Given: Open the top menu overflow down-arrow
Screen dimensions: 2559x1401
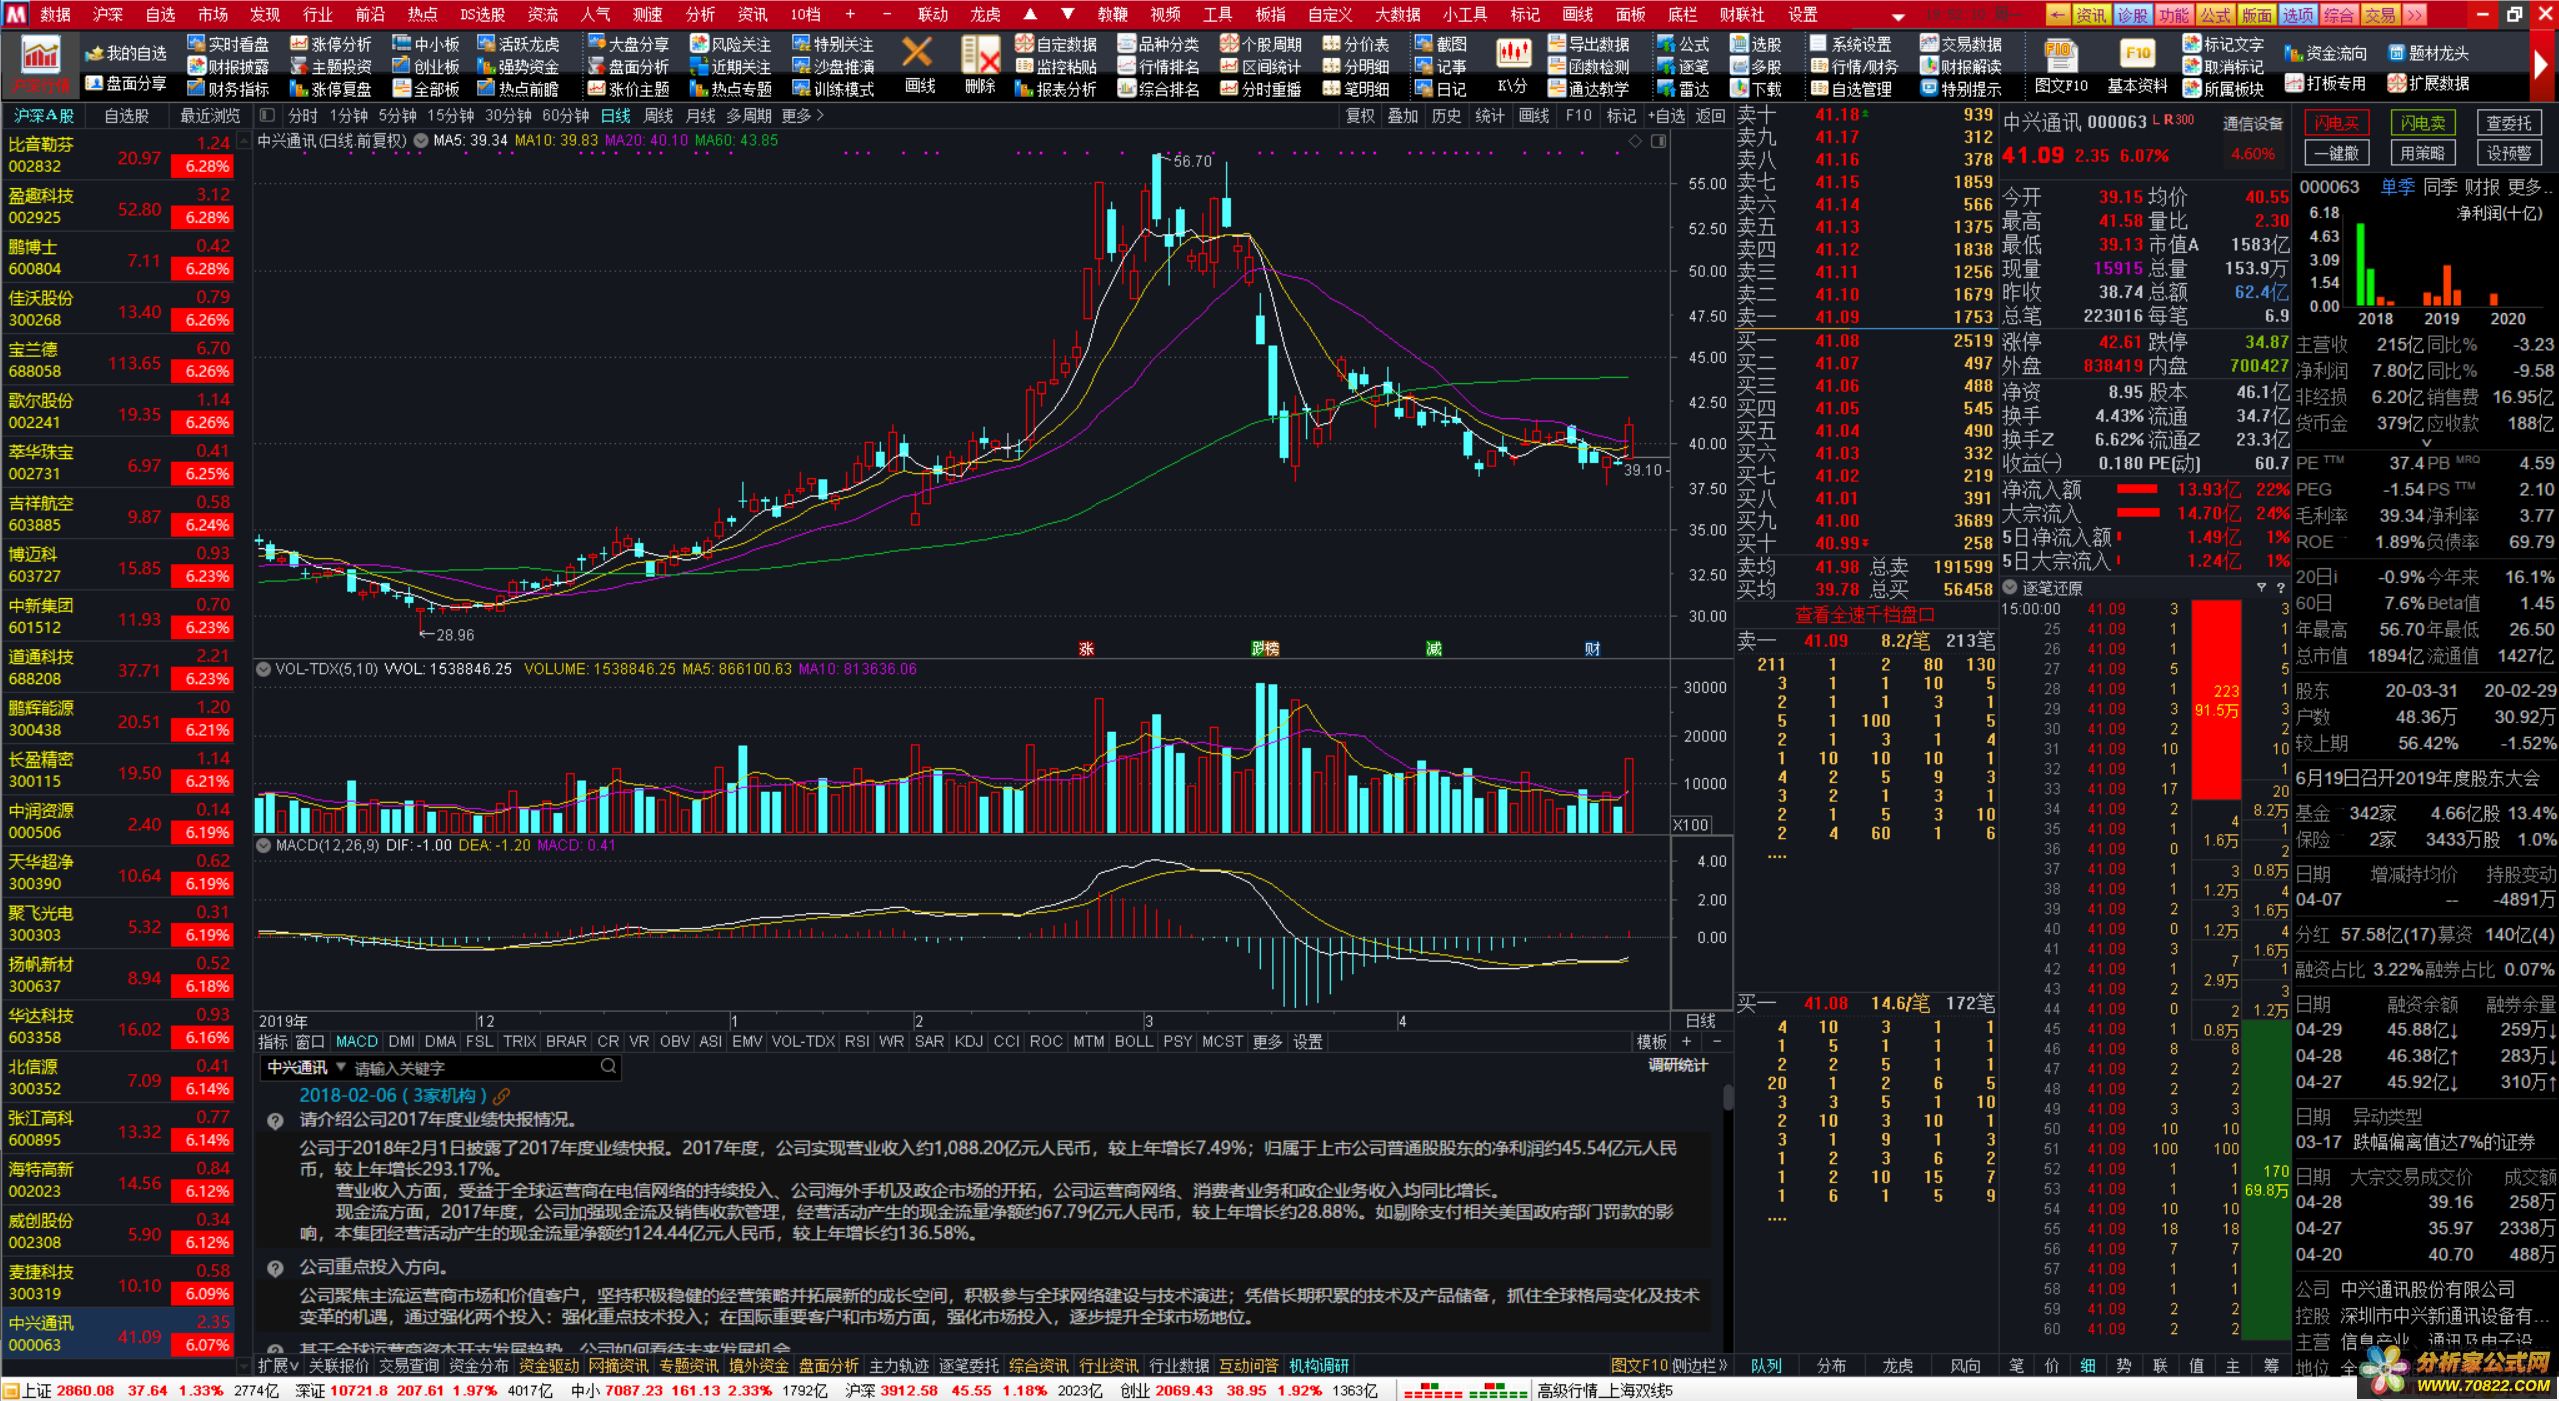Looking at the screenshot, I should pyautogui.click(x=1898, y=16).
